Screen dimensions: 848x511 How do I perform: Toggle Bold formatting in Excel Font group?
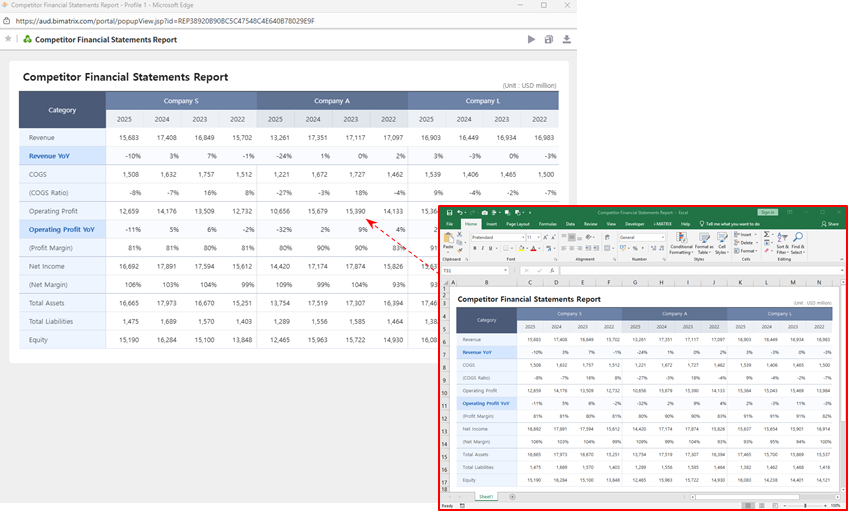474,248
